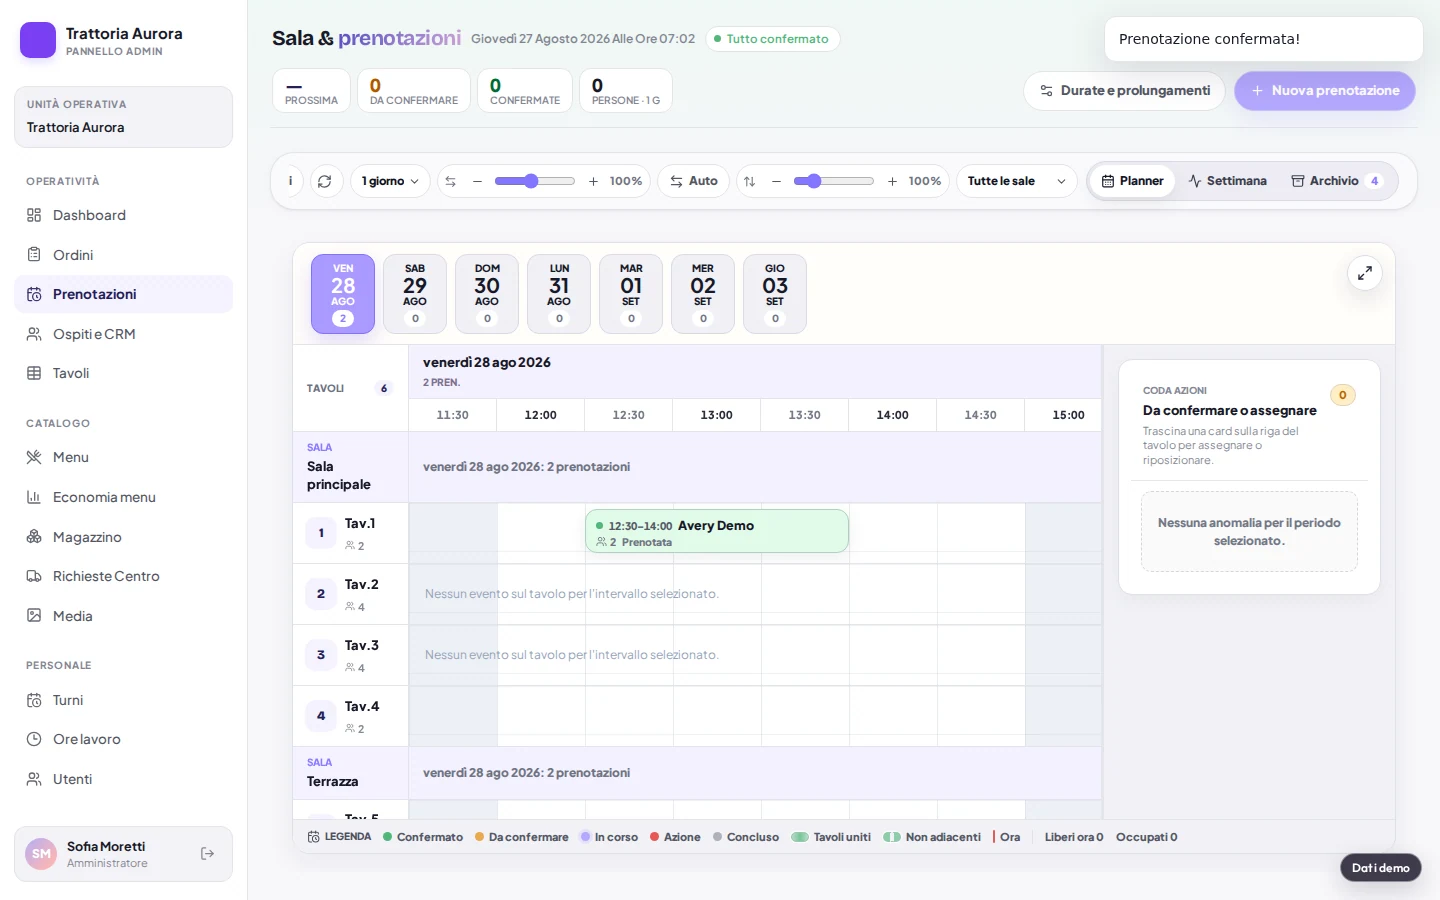Click the 'Sala principale' room header
The height and width of the screenshot is (900, 1440).
click(350, 467)
